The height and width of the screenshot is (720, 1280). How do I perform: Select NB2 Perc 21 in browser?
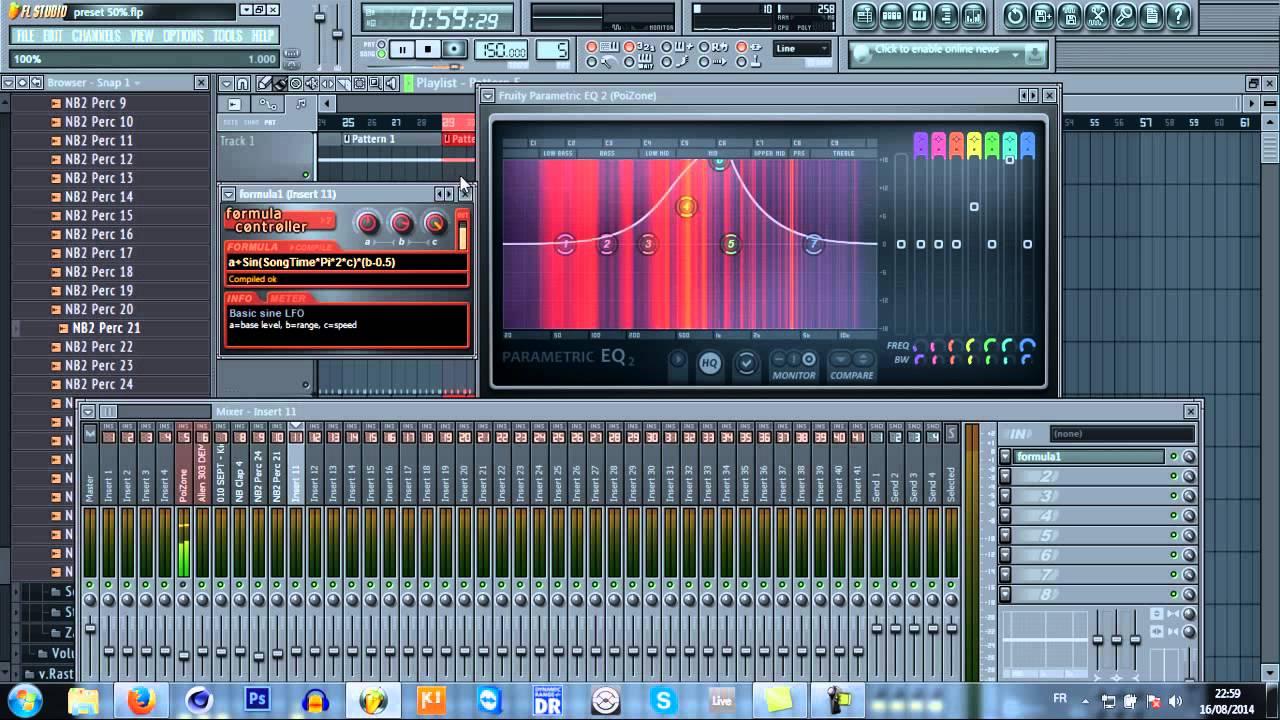click(x=106, y=328)
